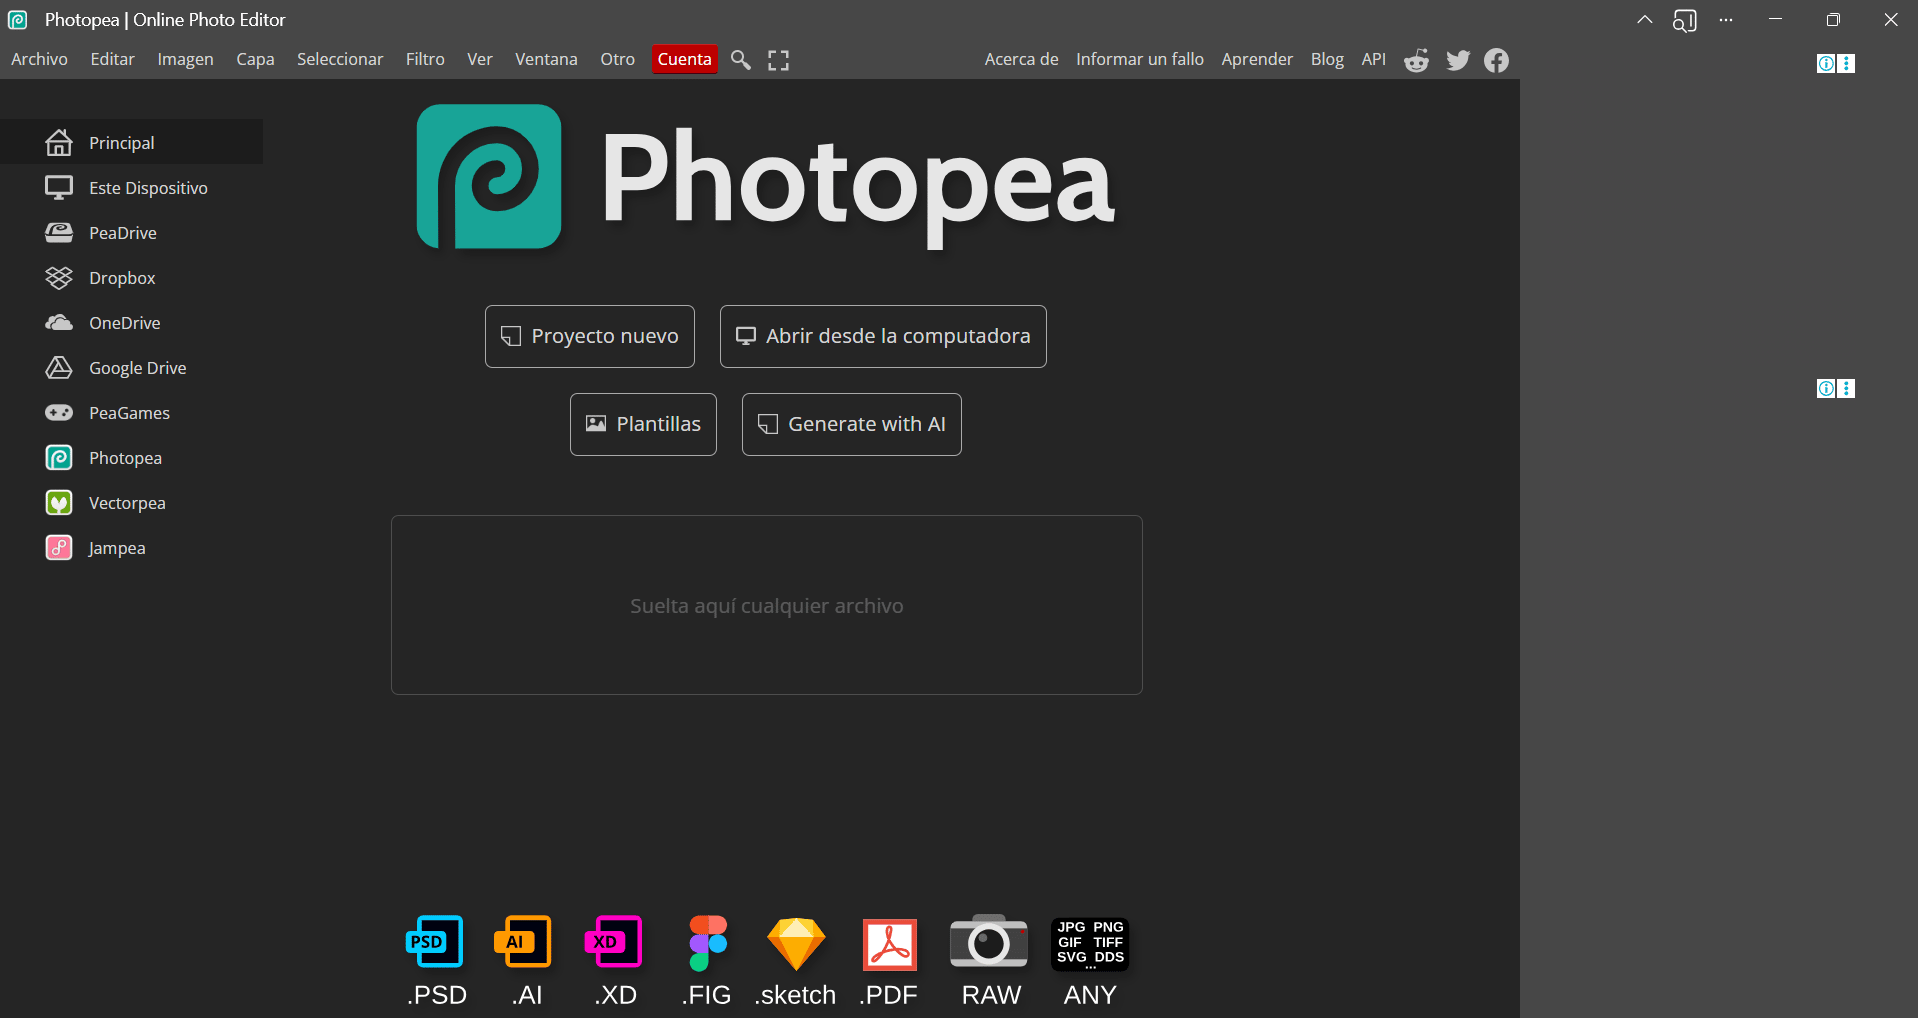Select the .sketch format icon
Image resolution: width=1918 pixels, height=1018 pixels.
click(796, 944)
